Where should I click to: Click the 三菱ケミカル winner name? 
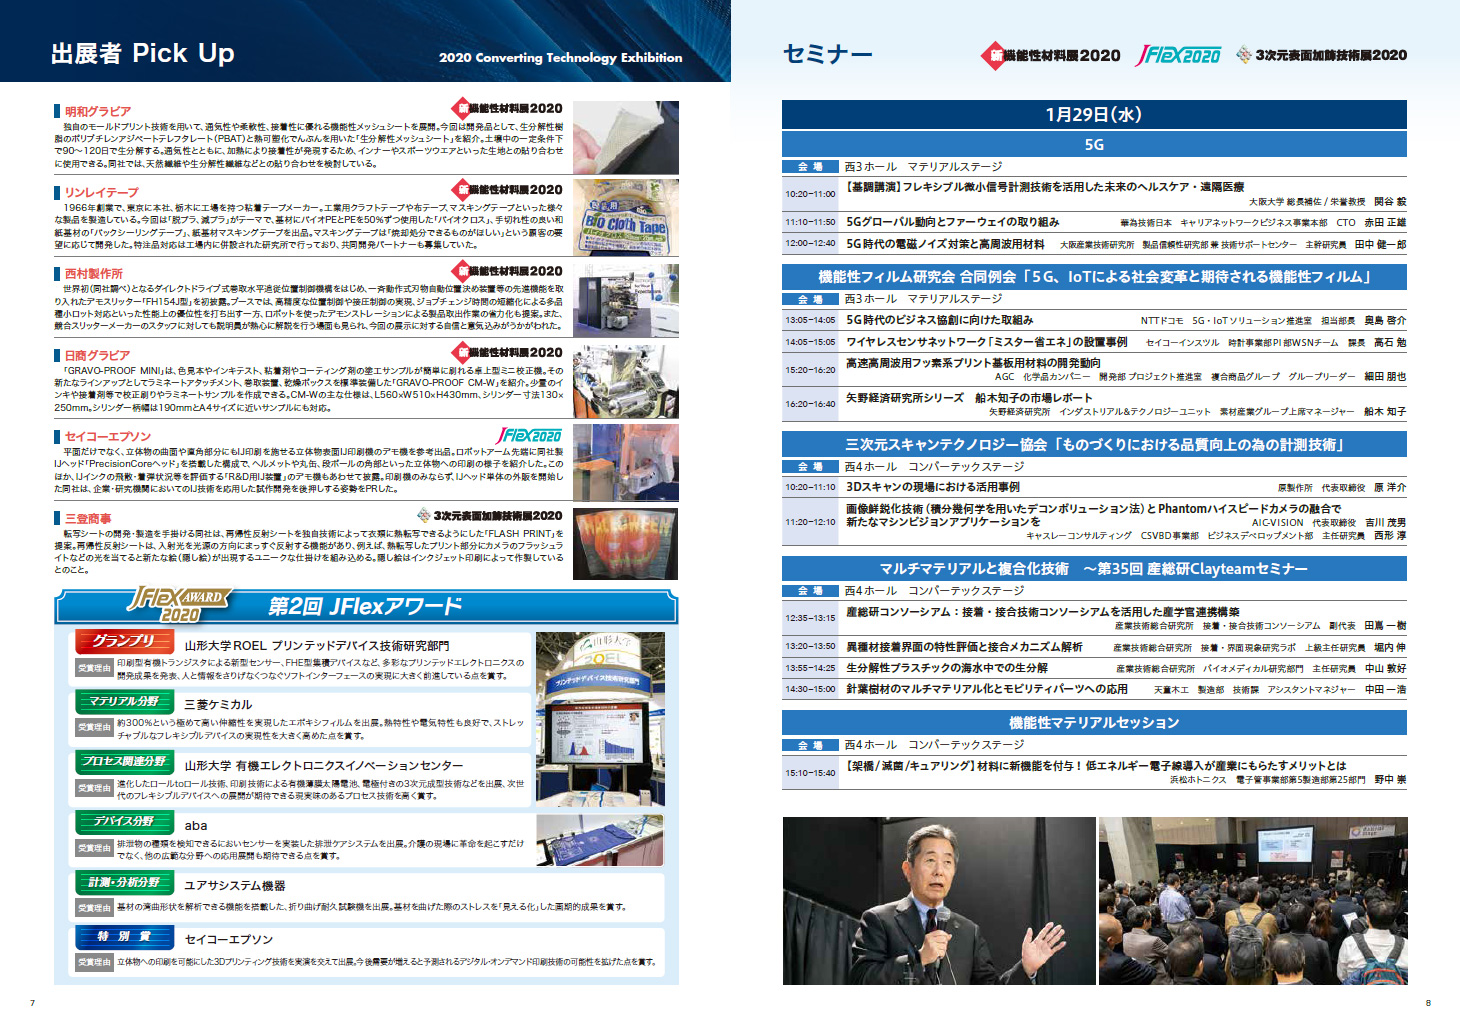[218, 705]
